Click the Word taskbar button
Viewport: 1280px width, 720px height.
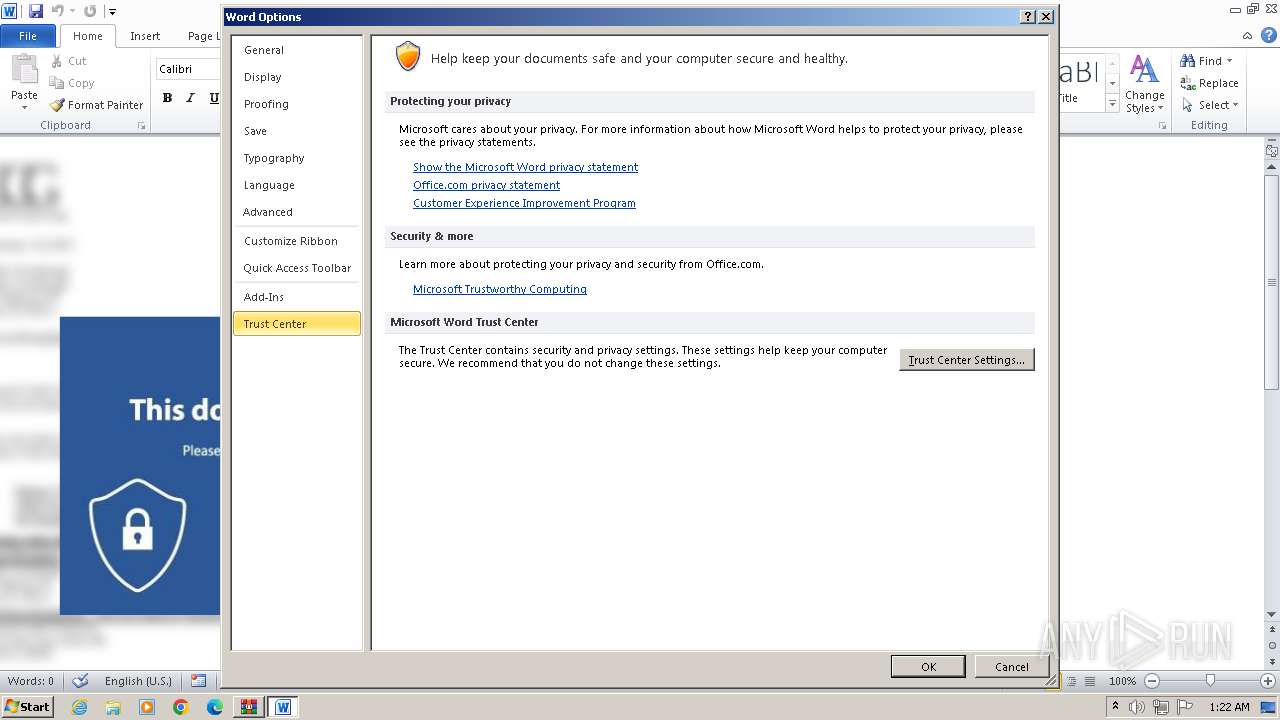pyautogui.click(x=283, y=707)
